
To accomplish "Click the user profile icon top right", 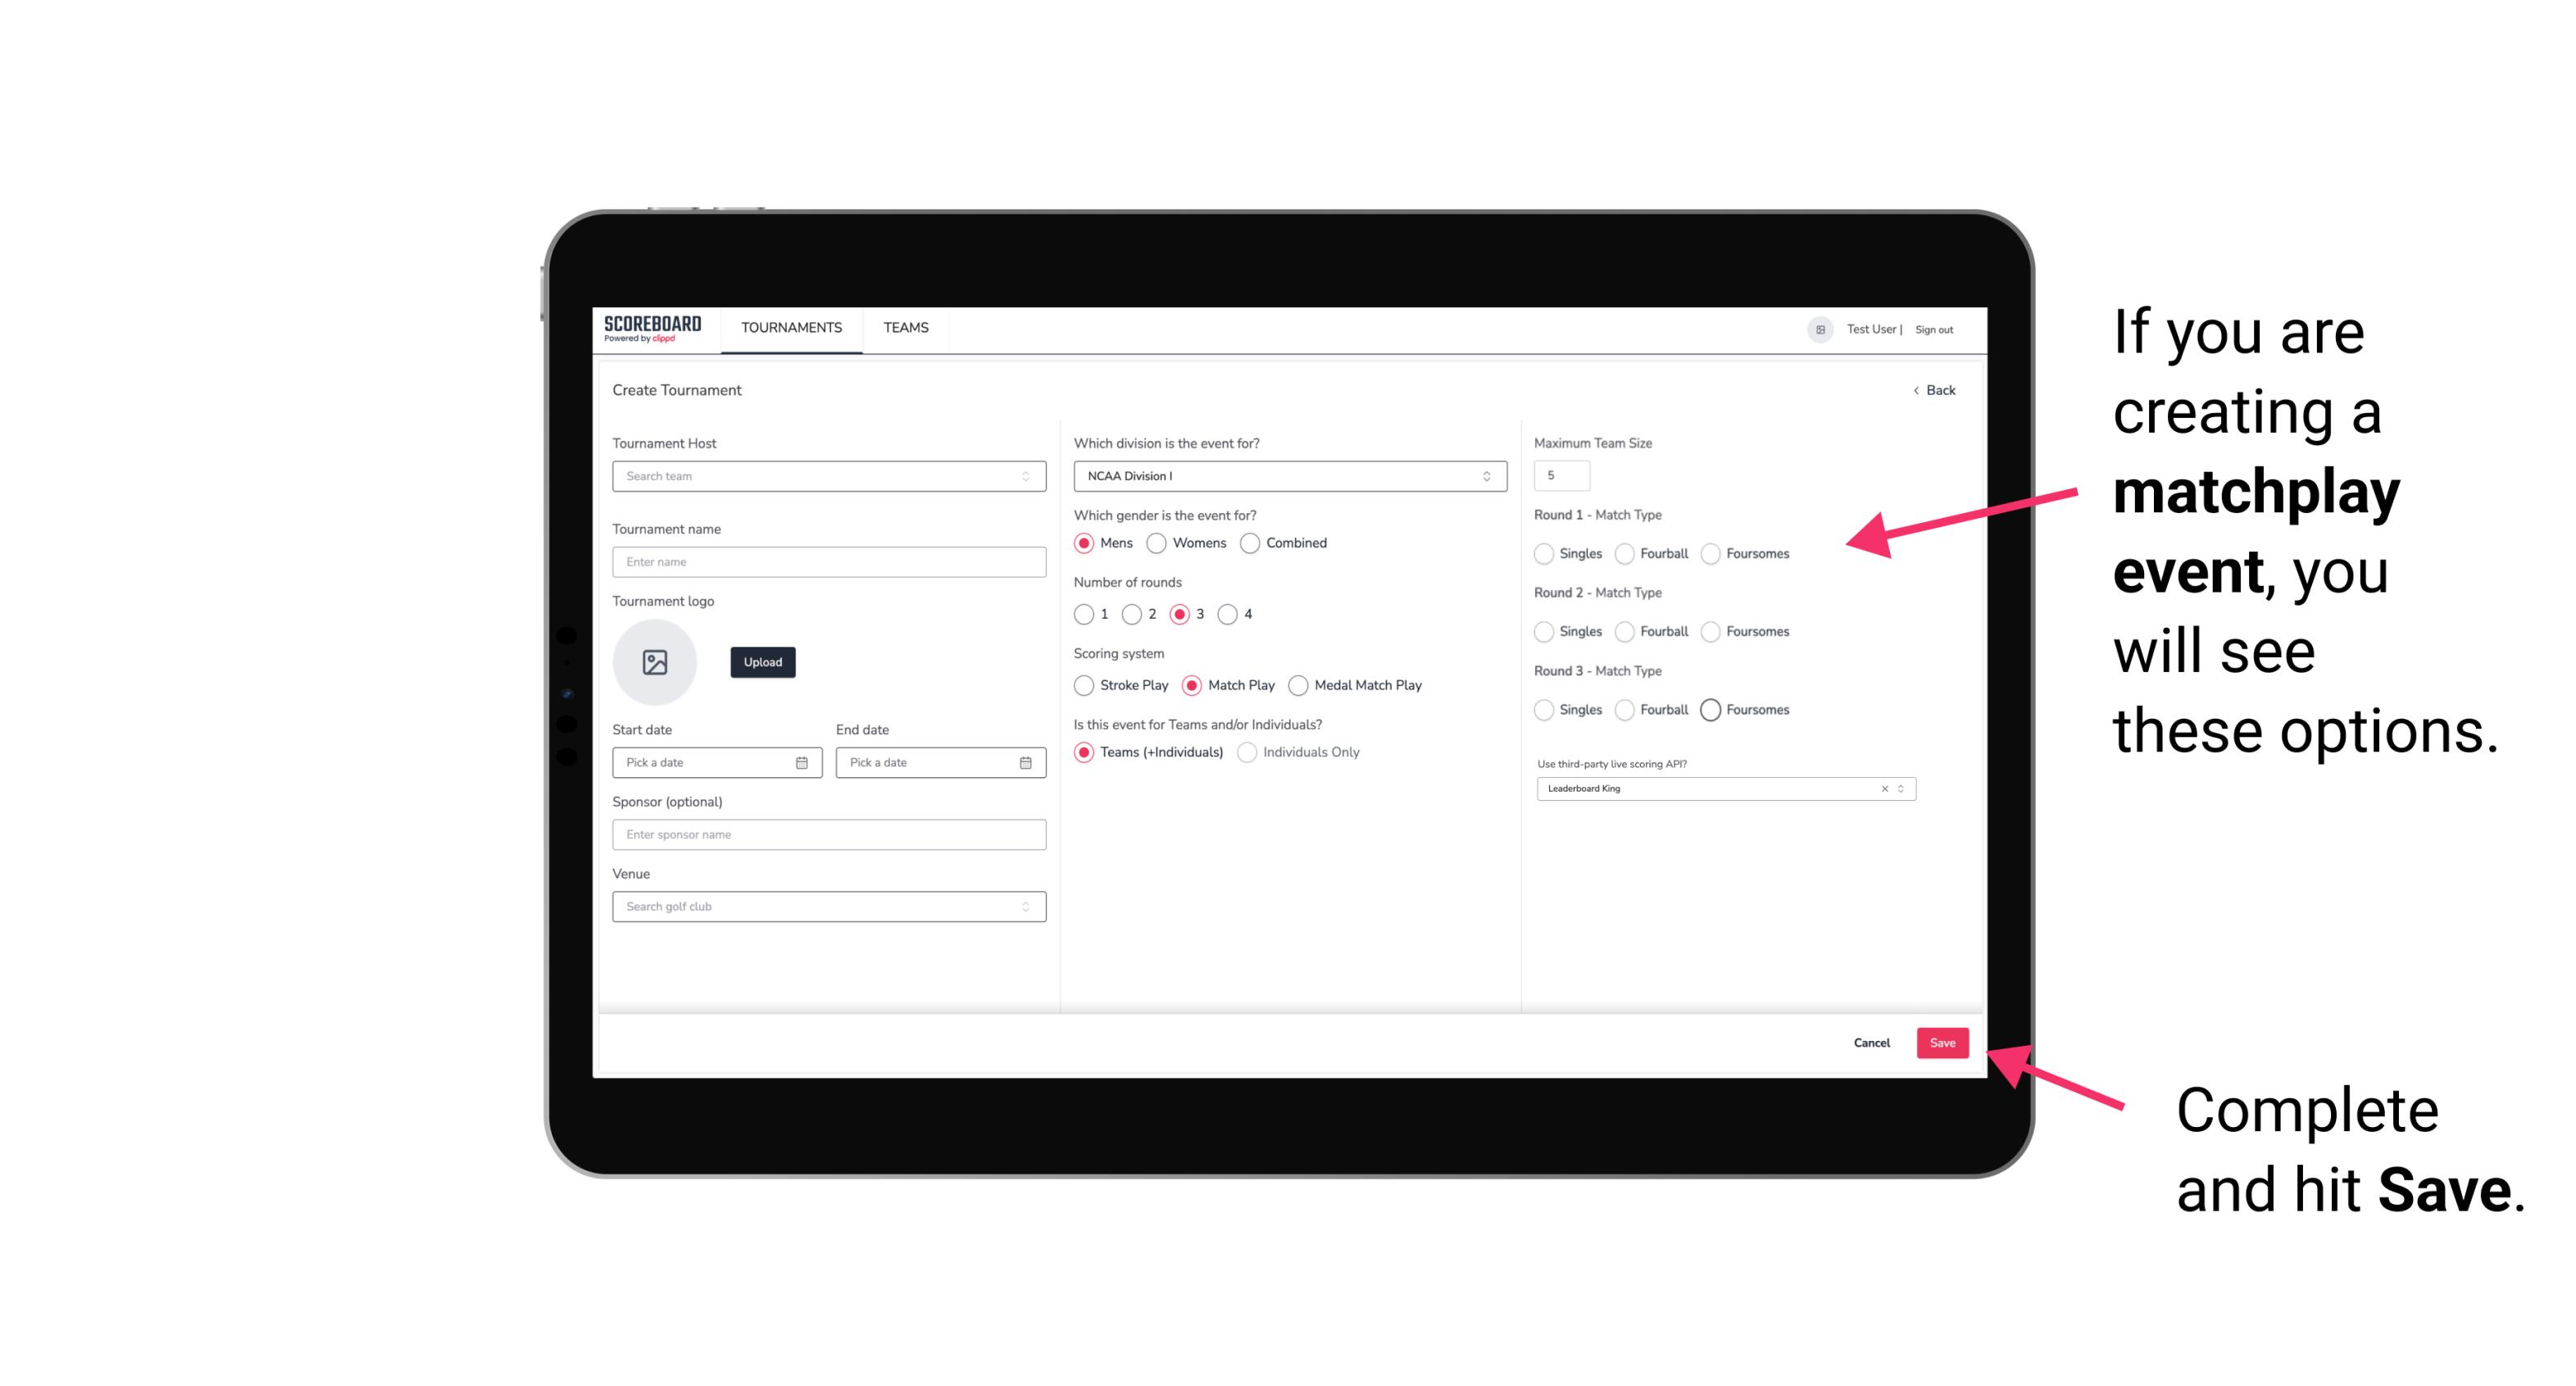I will click(x=1819, y=328).
